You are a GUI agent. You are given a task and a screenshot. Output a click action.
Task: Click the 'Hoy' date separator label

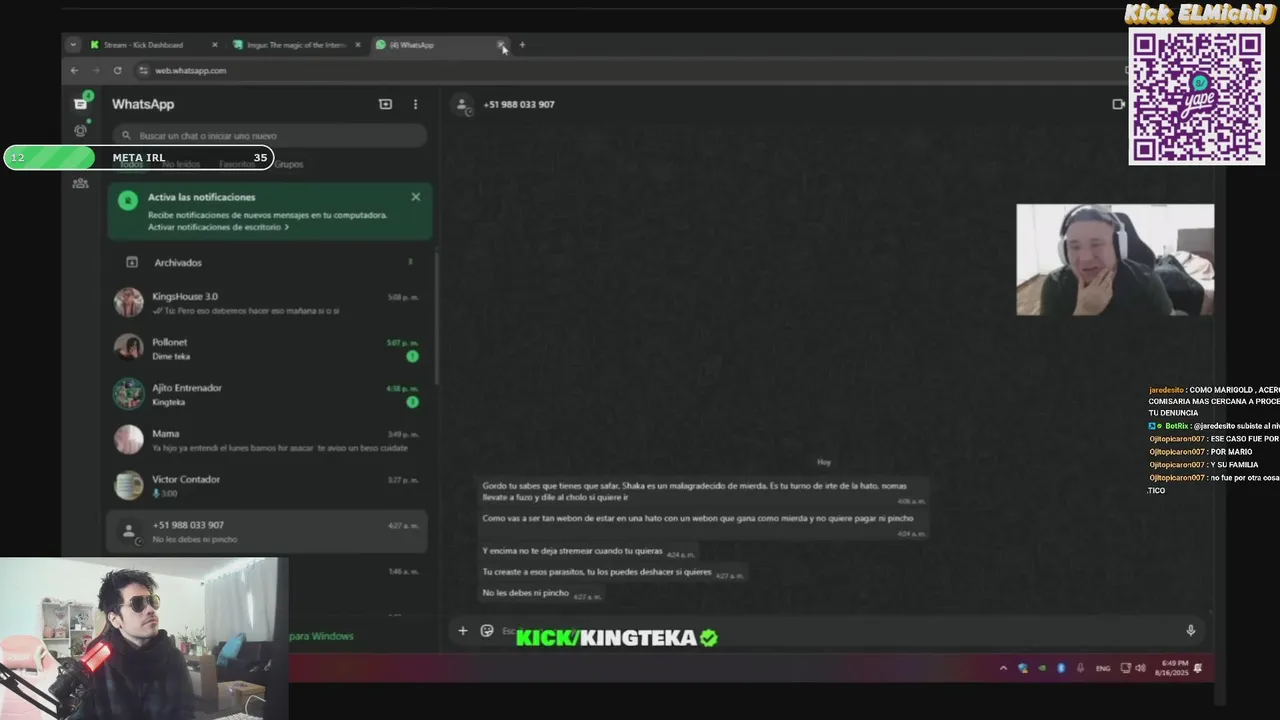pos(824,462)
